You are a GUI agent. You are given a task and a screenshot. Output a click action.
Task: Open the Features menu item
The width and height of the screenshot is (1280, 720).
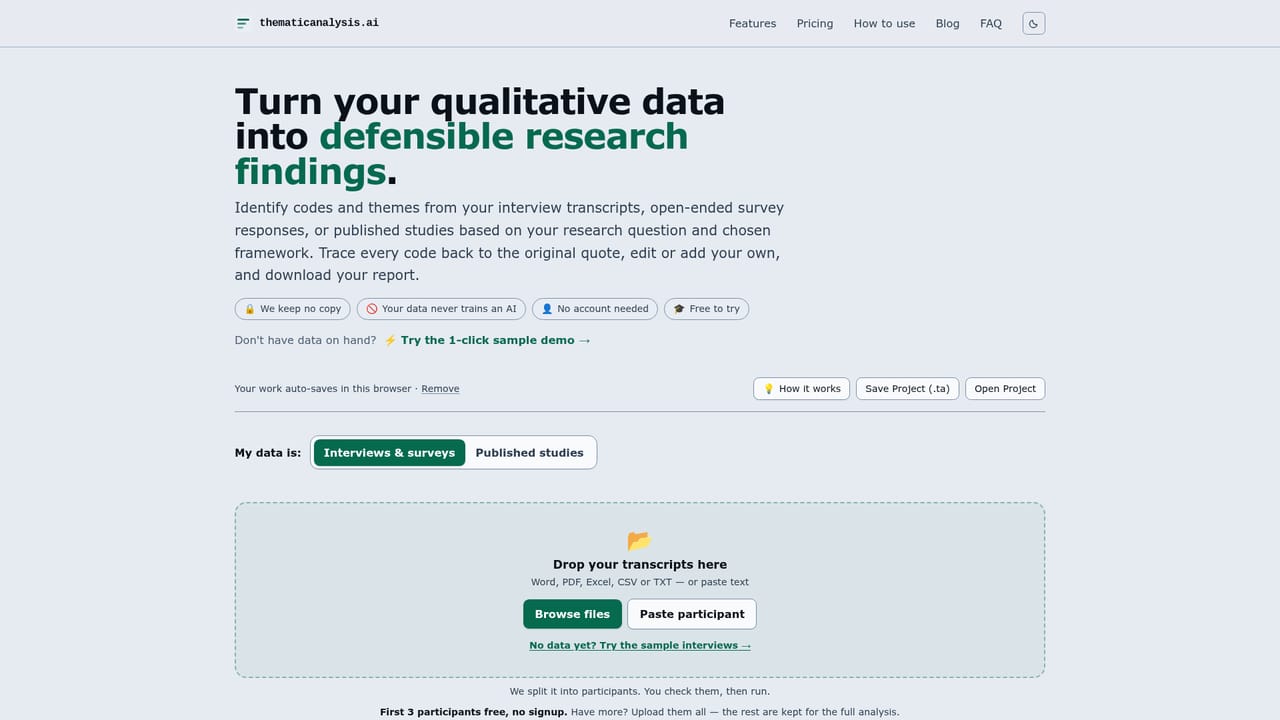point(752,23)
